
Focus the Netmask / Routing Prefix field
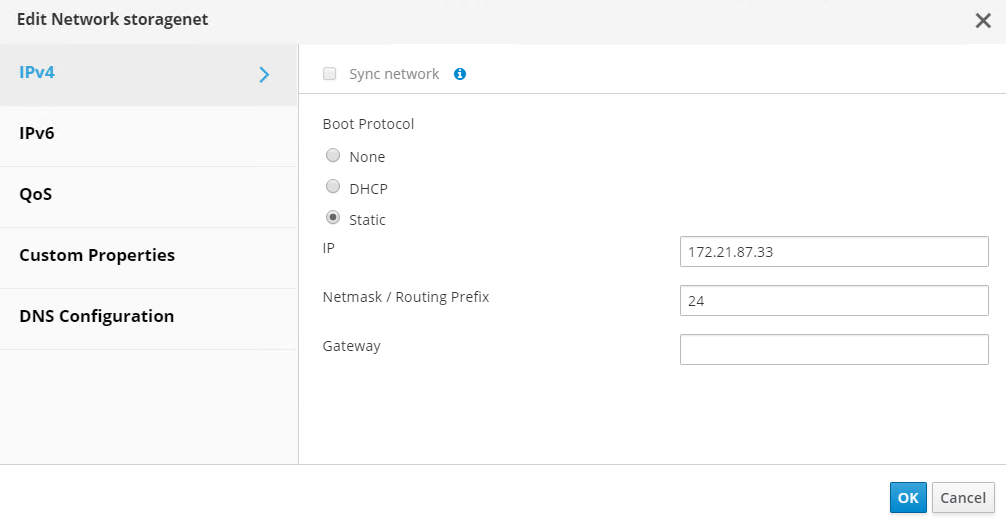833,300
